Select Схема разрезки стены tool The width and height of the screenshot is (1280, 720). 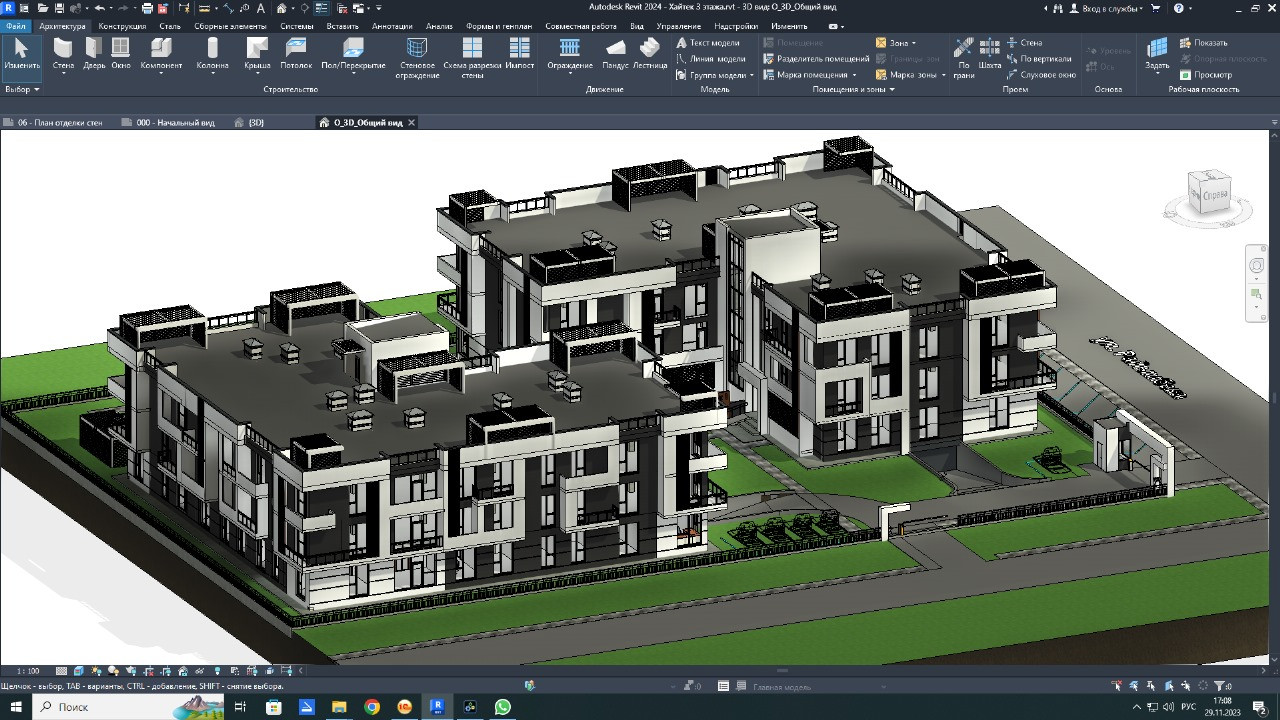coord(472,58)
